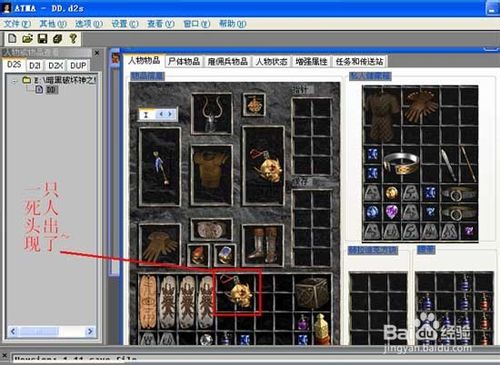Select the yellow topaz gem in stash
Screen dimensions: 500x365
pyautogui.click(x=391, y=193)
